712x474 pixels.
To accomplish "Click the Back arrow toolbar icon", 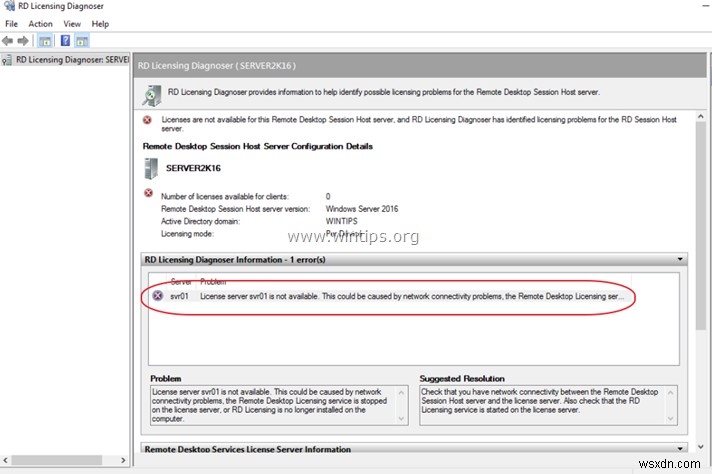I will click(x=8, y=41).
